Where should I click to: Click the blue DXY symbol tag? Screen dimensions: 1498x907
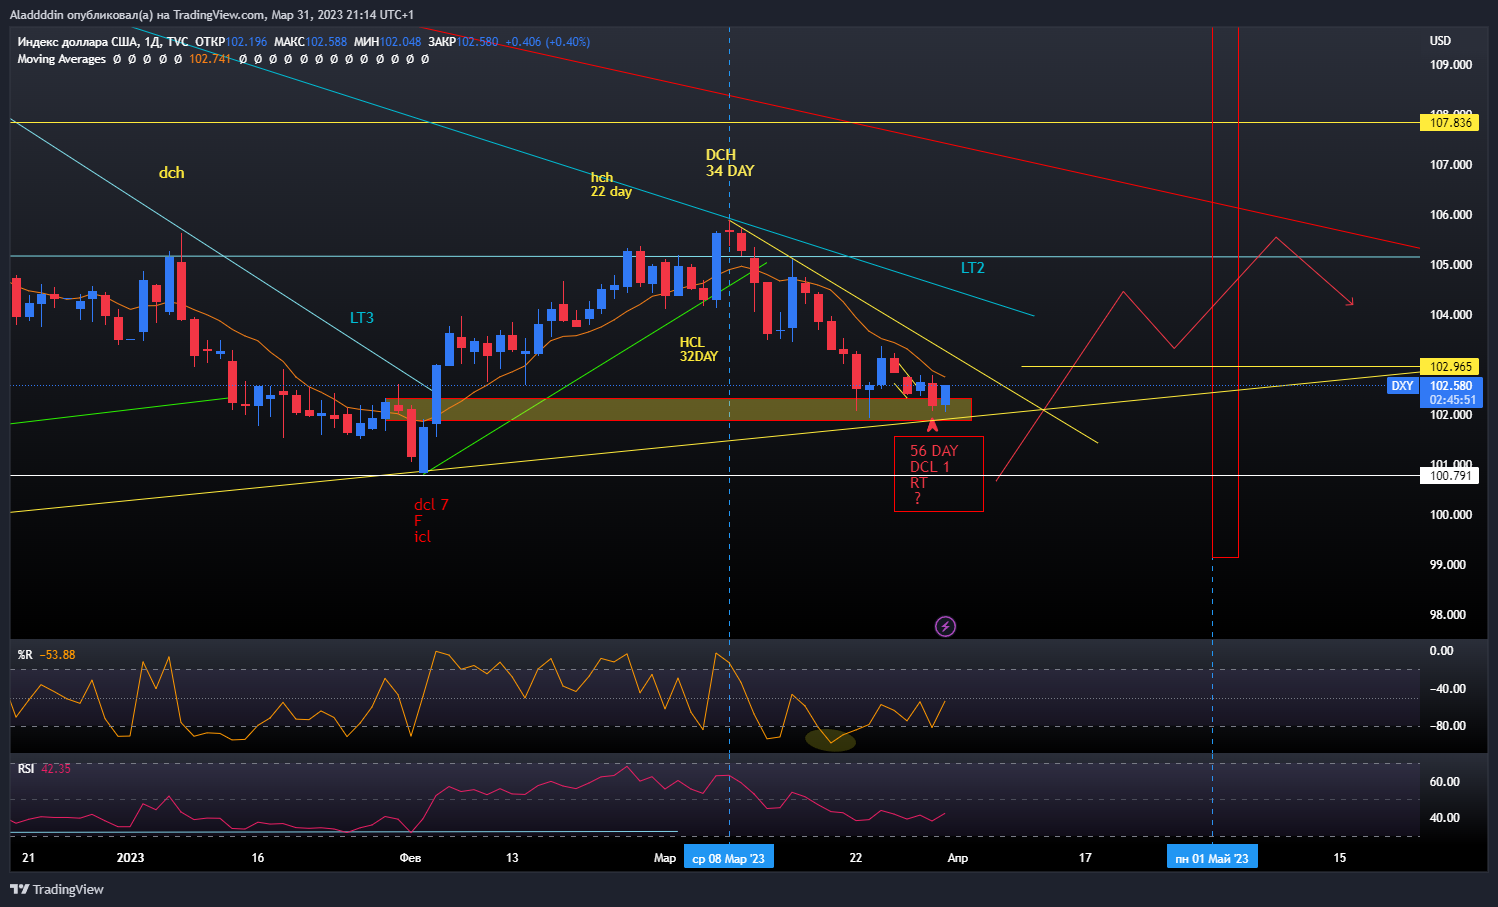coord(1402,386)
